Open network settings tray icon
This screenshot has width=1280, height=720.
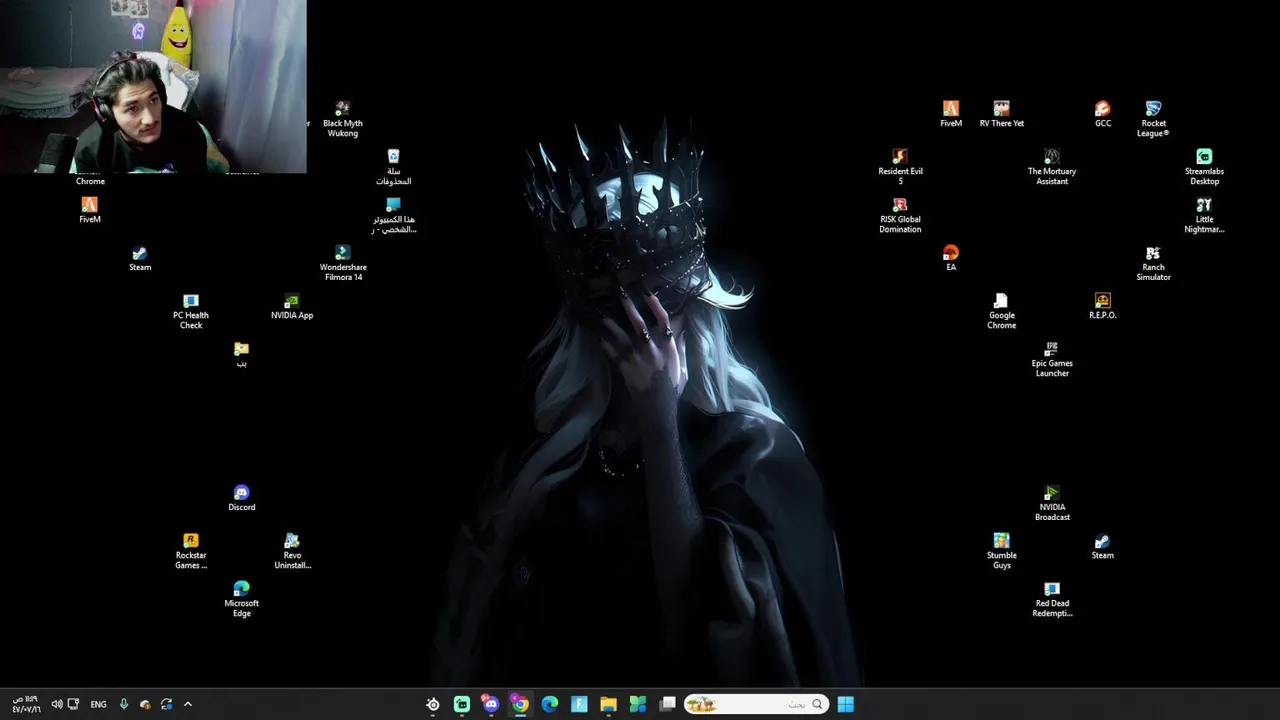click(x=73, y=704)
